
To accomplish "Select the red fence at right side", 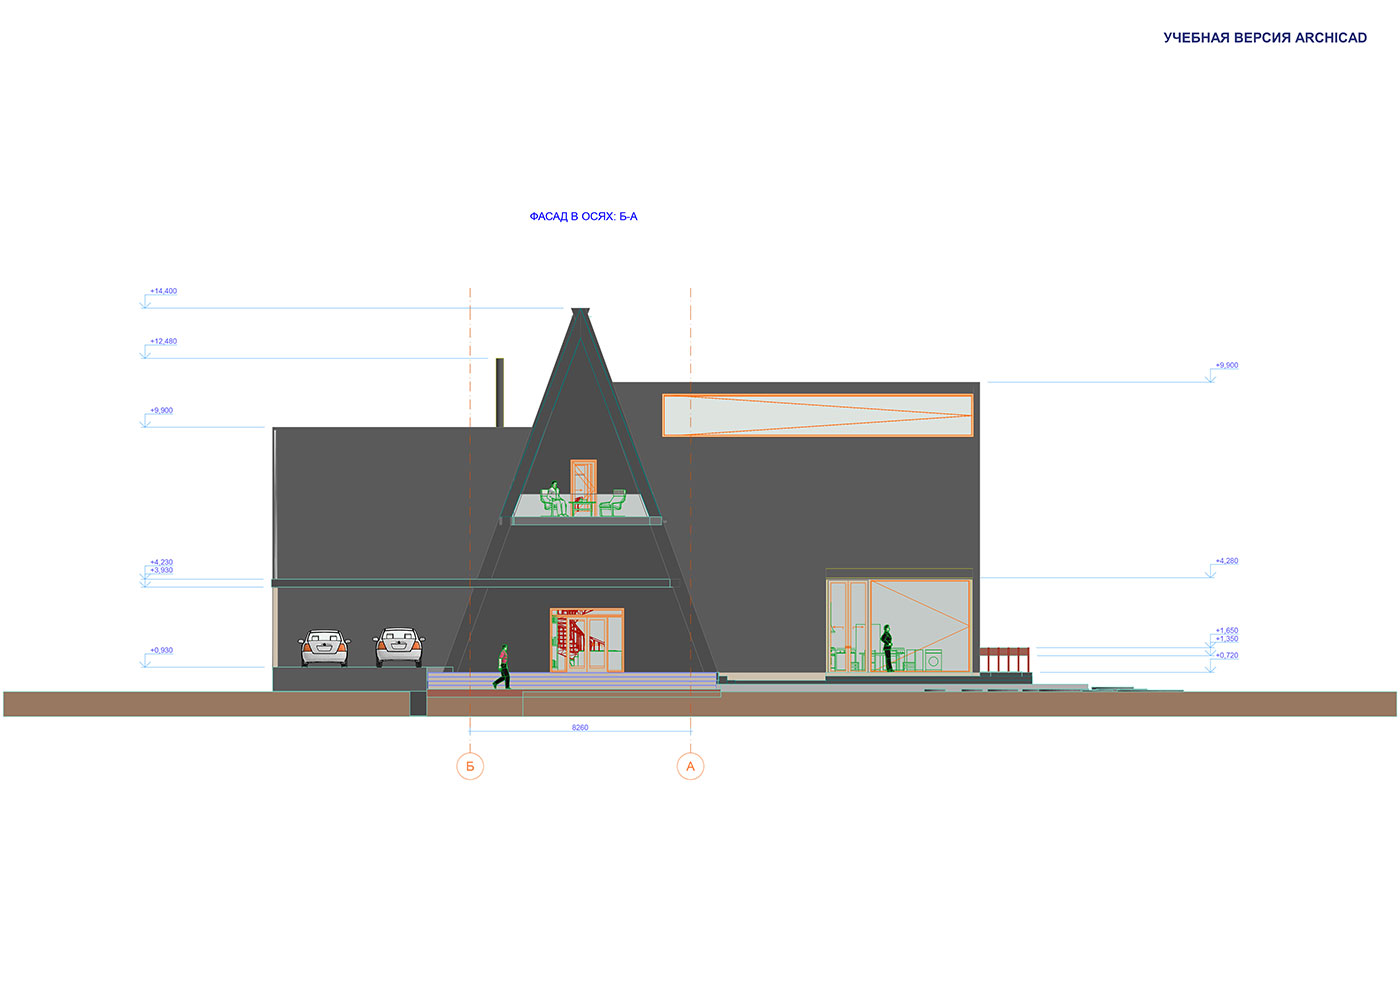I will 1004,659.
